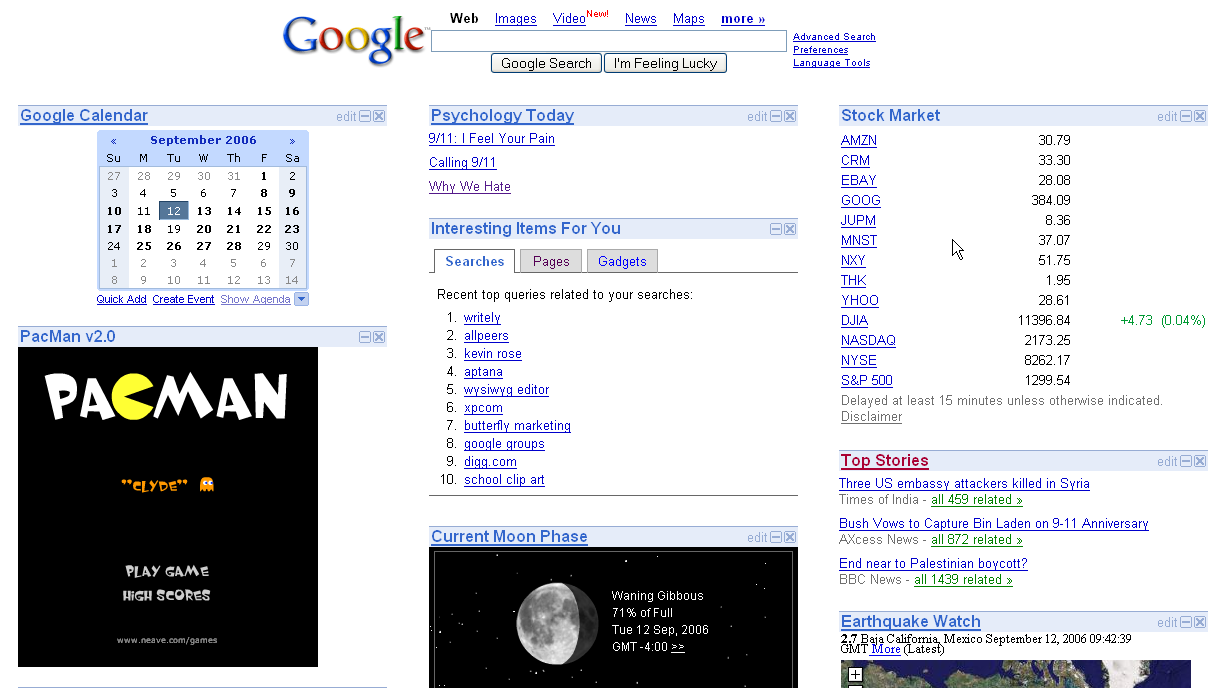Image resolution: width=1220 pixels, height=688 pixels.
Task: Open Maps from the top navigation
Action: [x=689, y=19]
